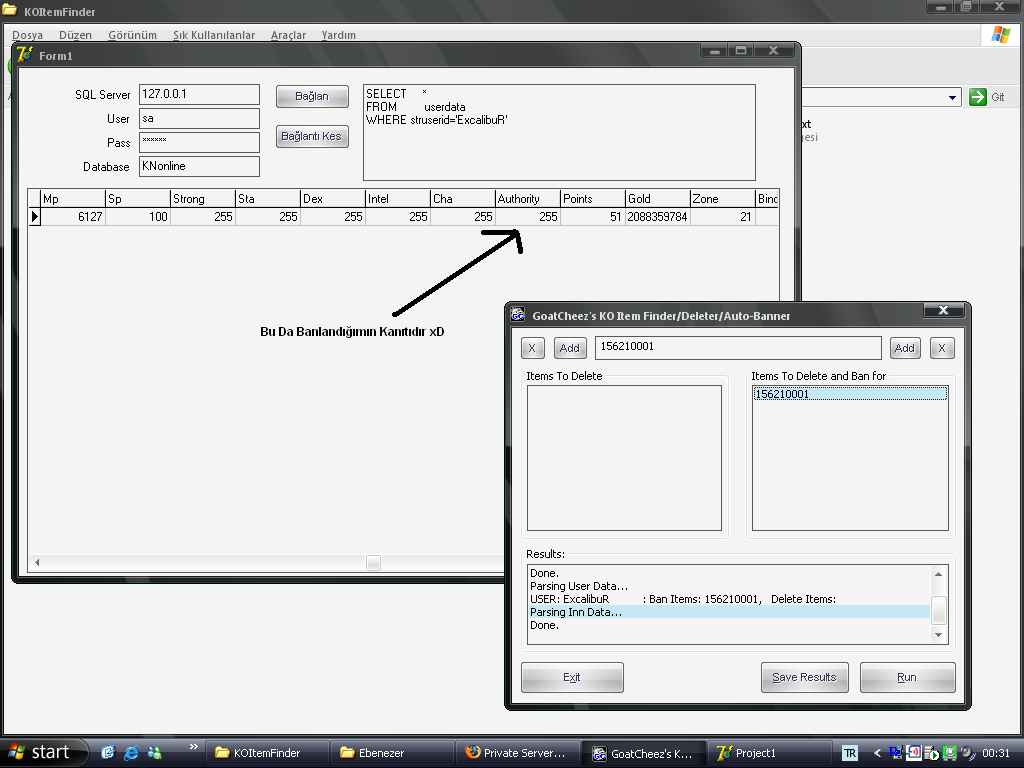Open the Düzen menu

click(75, 35)
